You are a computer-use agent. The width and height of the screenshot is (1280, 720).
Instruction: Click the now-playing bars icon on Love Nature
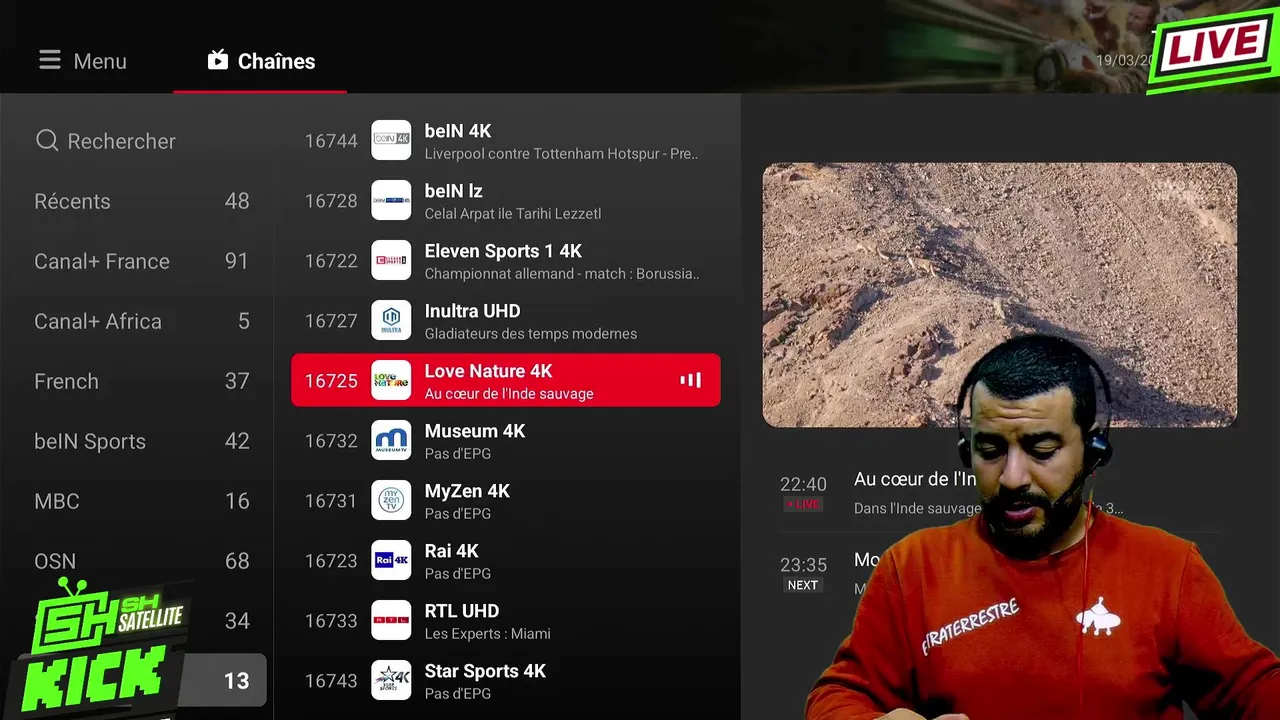pyautogui.click(x=691, y=380)
